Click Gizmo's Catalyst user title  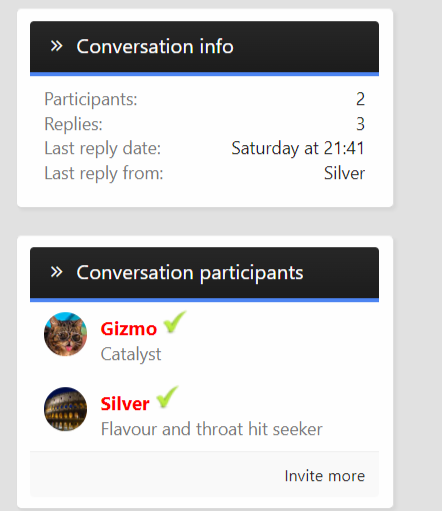point(131,354)
